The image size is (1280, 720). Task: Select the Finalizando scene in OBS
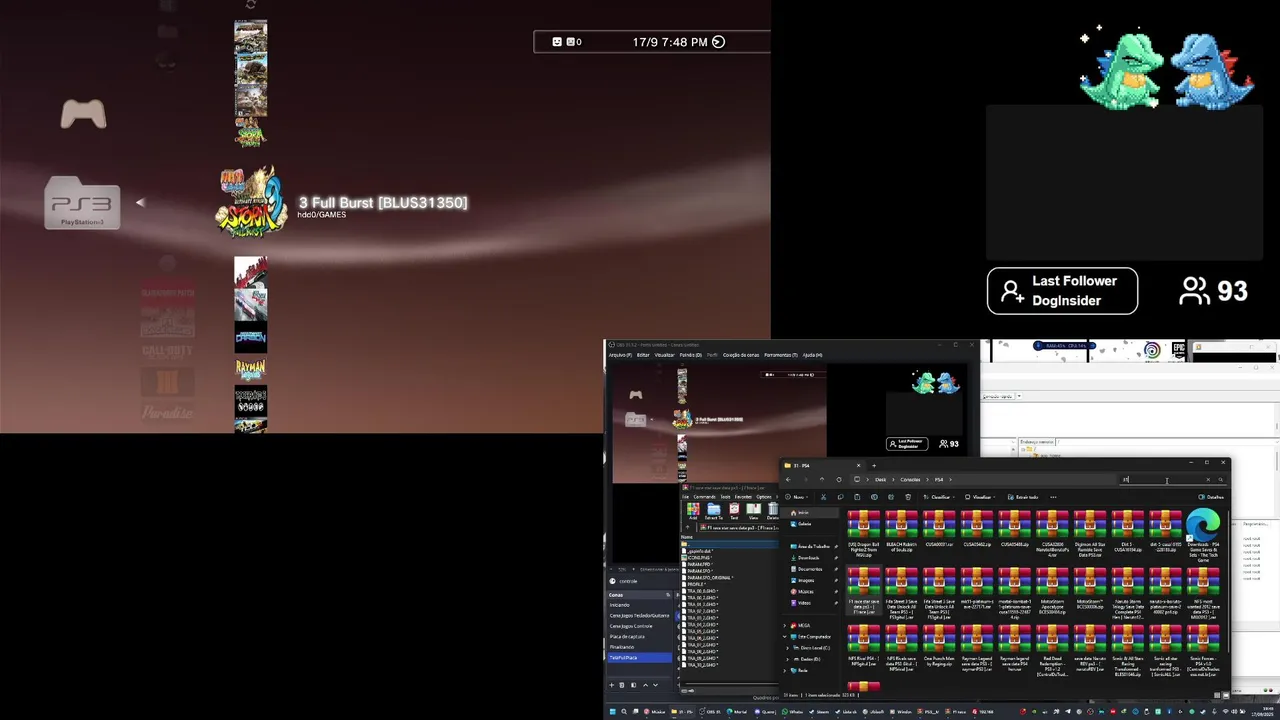[640, 647]
